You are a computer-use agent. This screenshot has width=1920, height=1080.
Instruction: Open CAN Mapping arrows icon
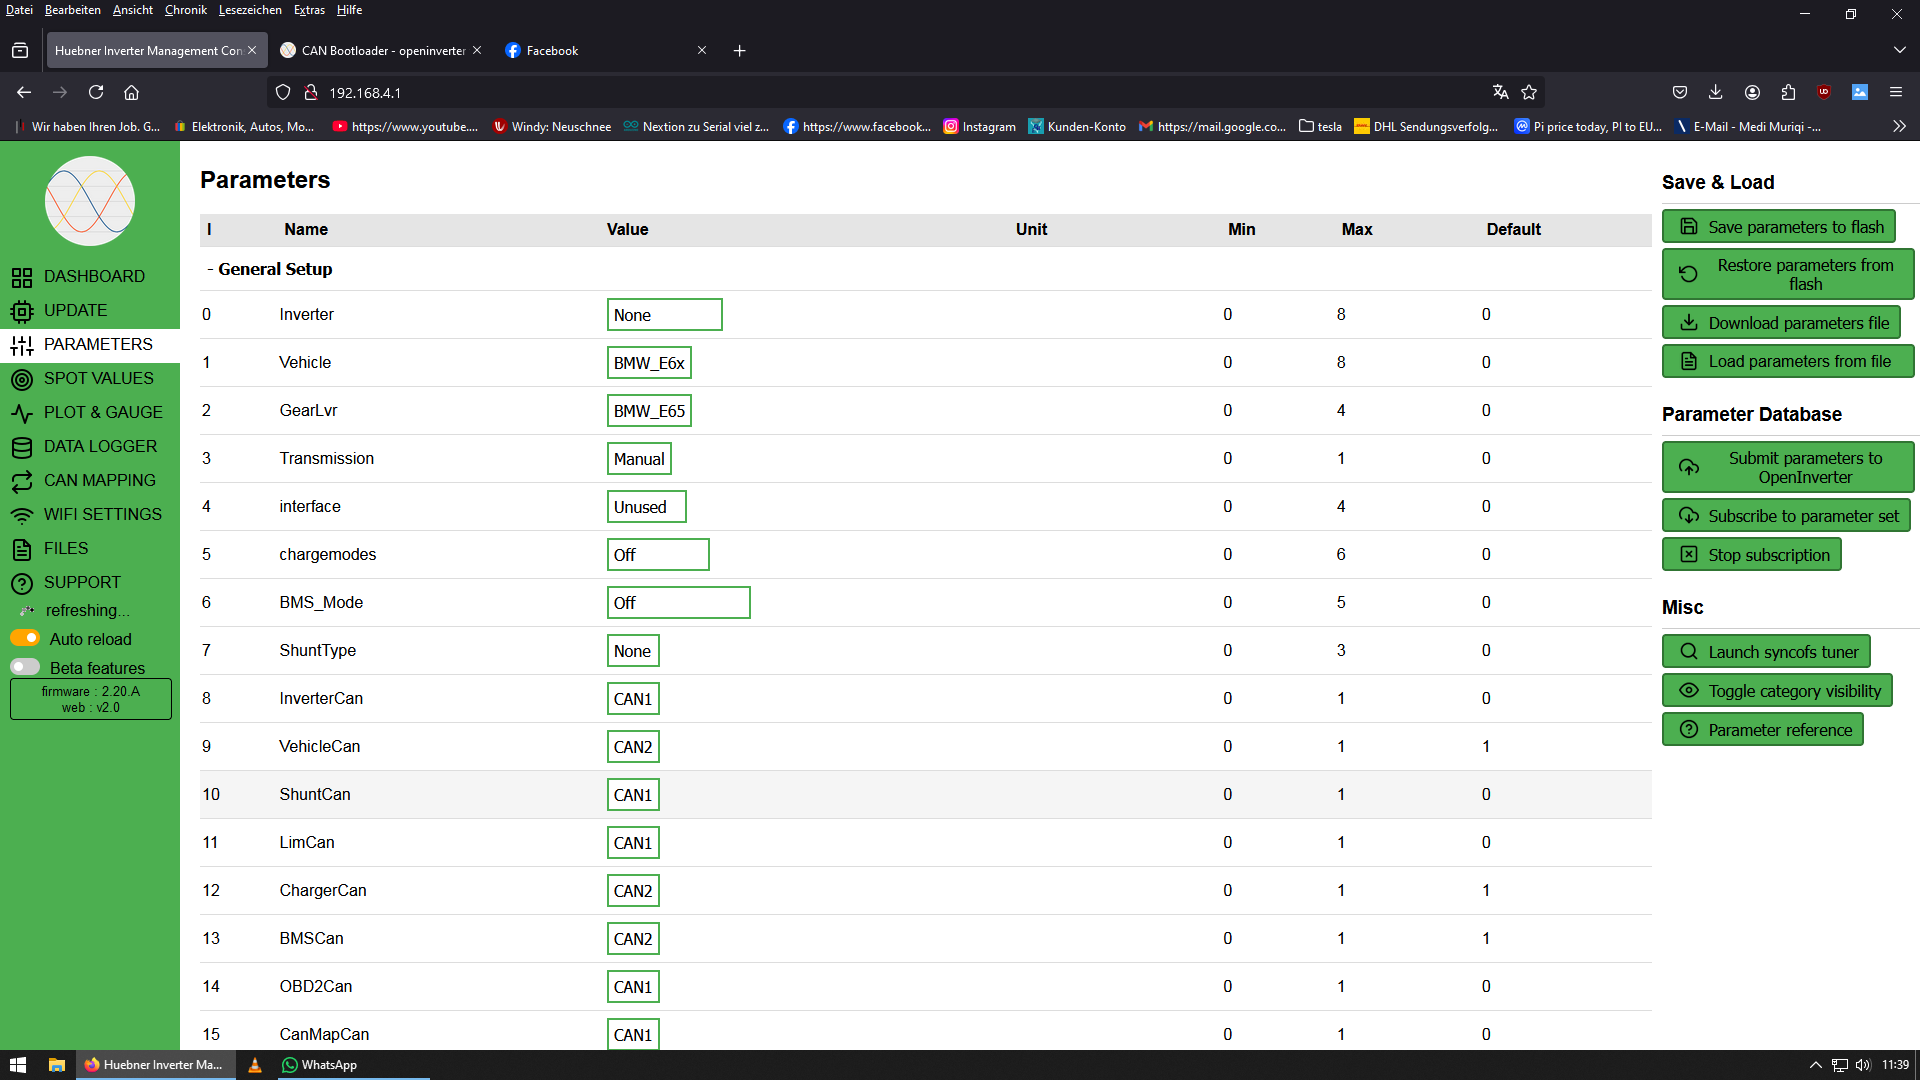22,481
